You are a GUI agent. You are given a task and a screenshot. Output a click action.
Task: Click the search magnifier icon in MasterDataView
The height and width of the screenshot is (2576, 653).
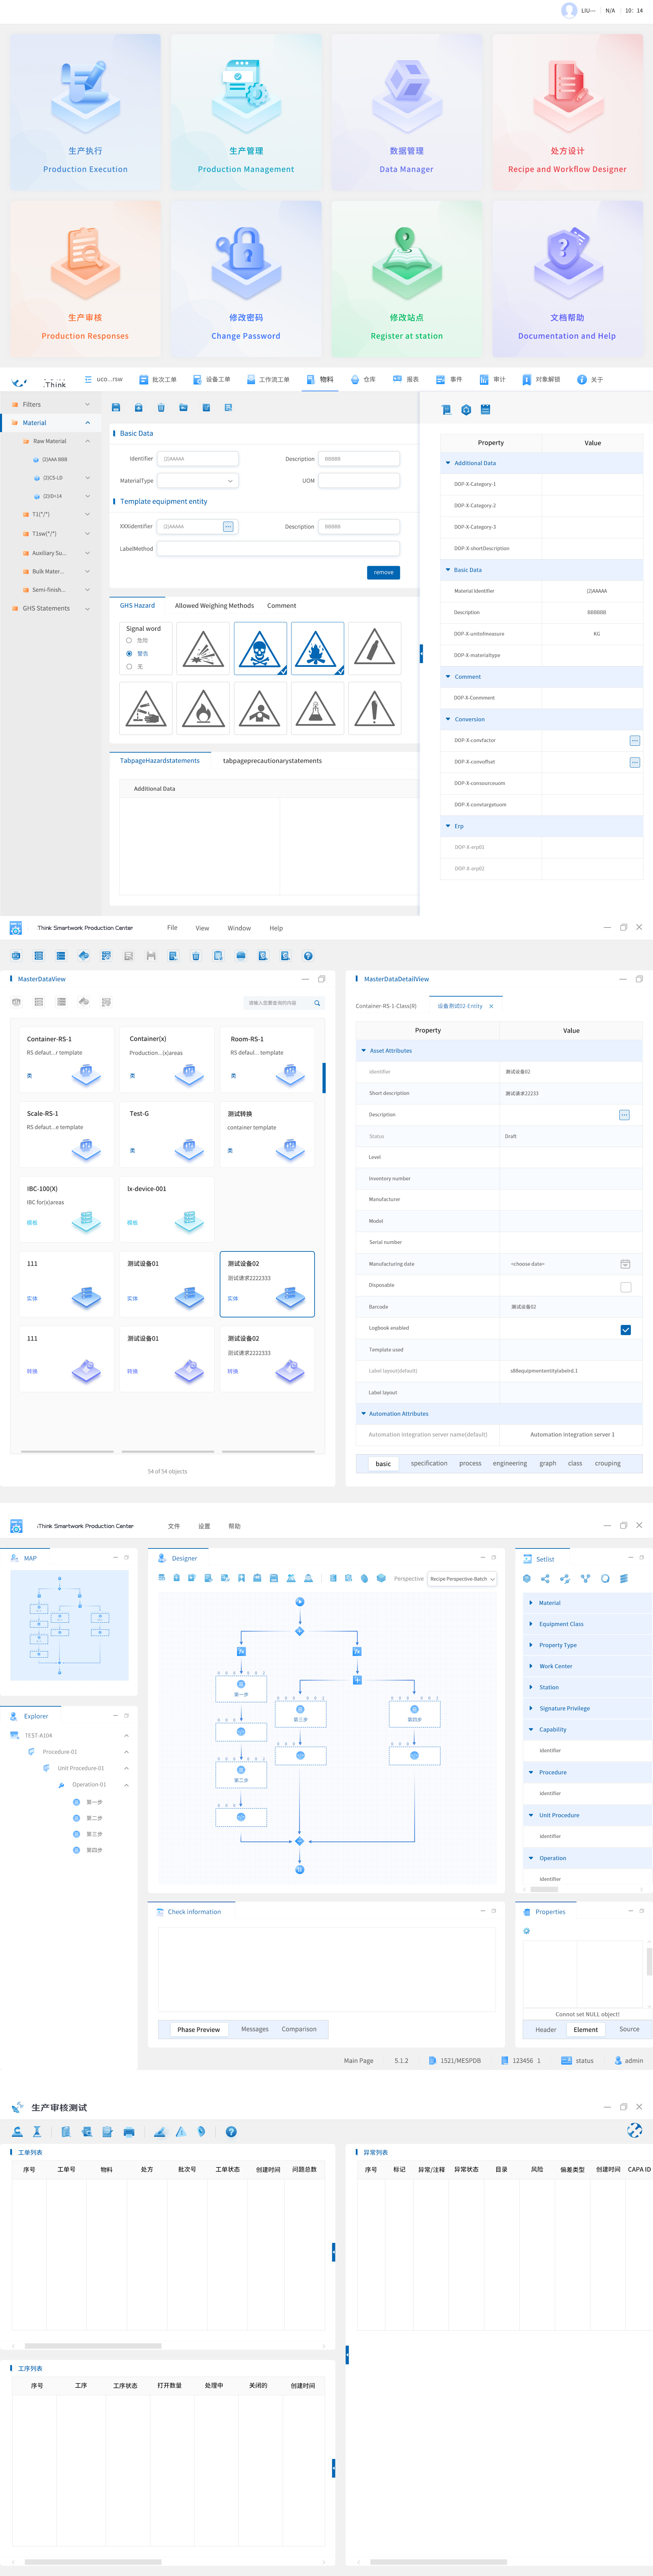tap(317, 1003)
